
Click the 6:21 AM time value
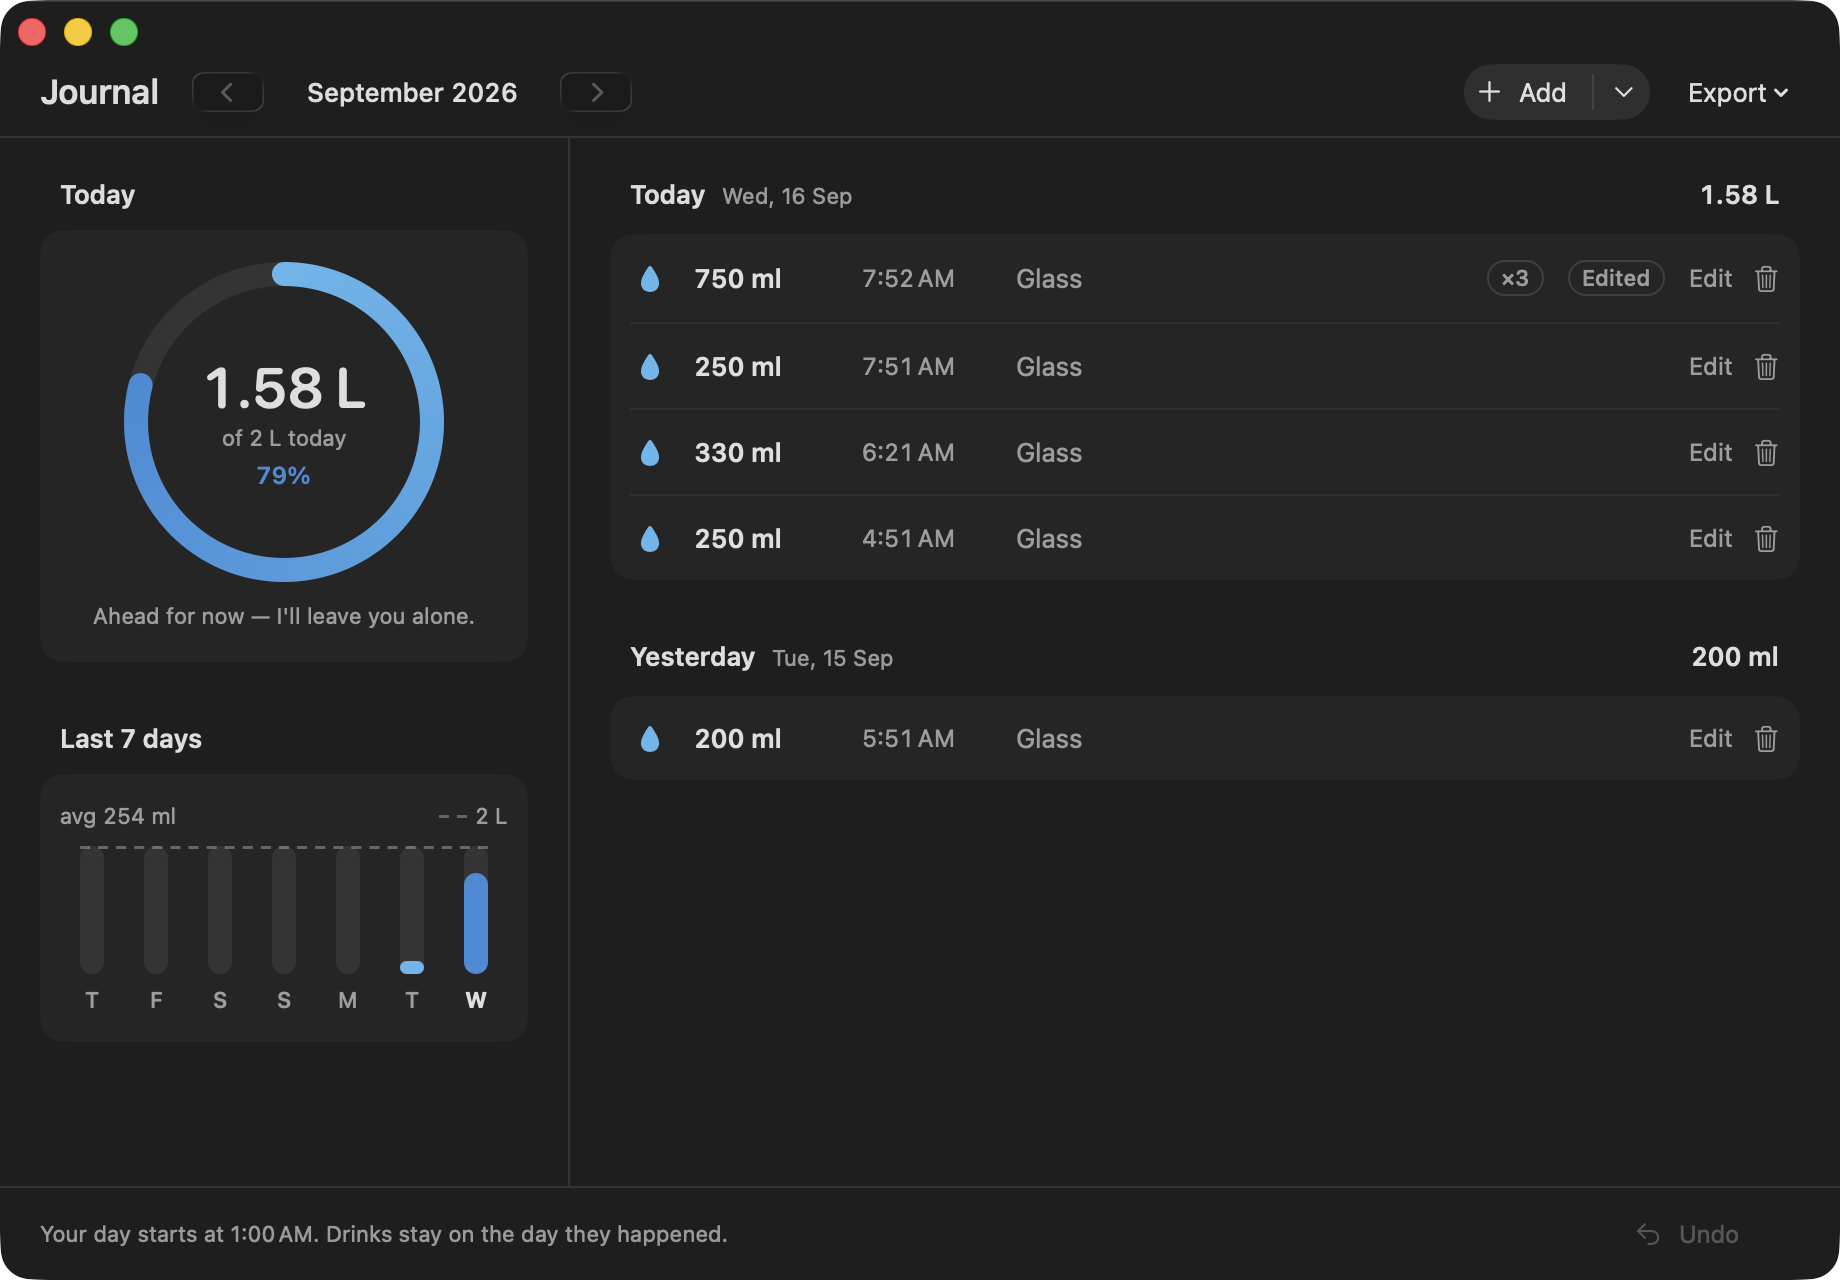point(908,453)
